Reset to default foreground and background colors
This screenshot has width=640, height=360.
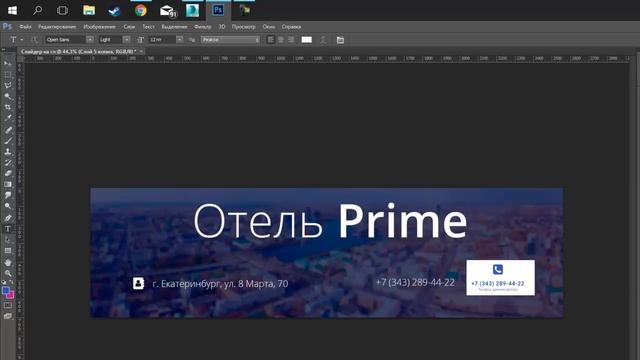point(4,282)
